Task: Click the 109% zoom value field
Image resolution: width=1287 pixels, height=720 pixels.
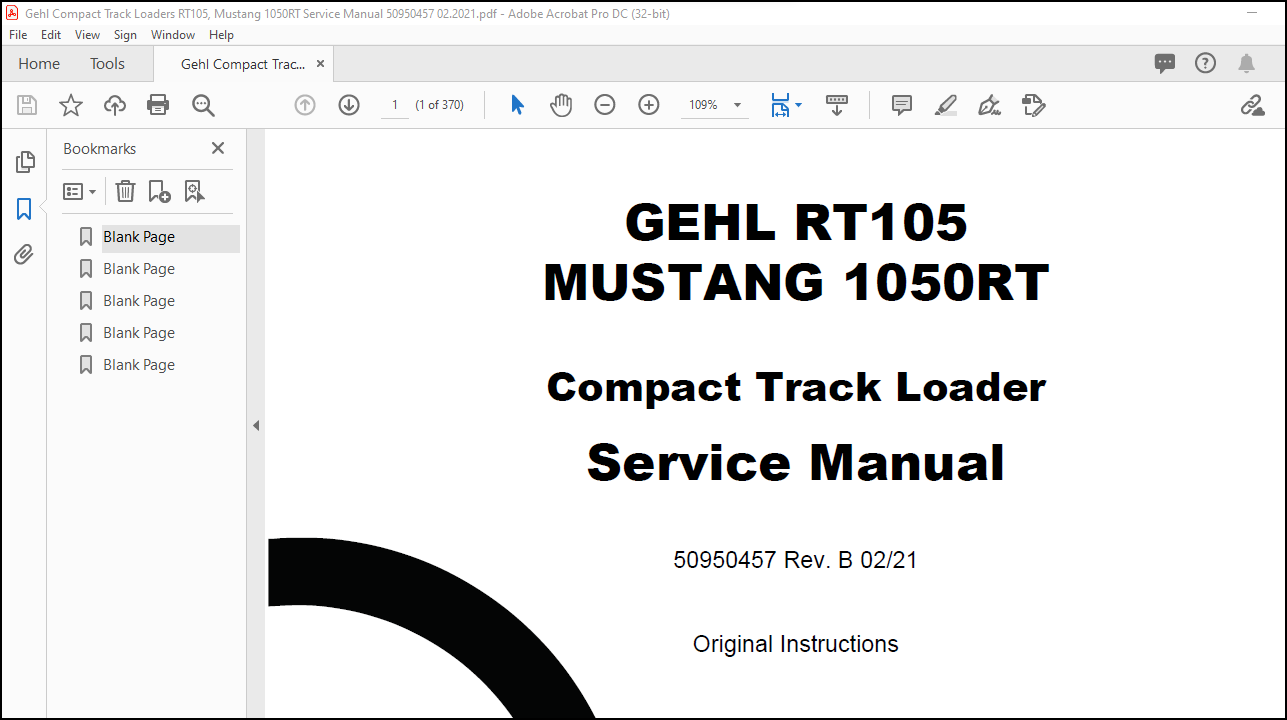Action: [704, 105]
